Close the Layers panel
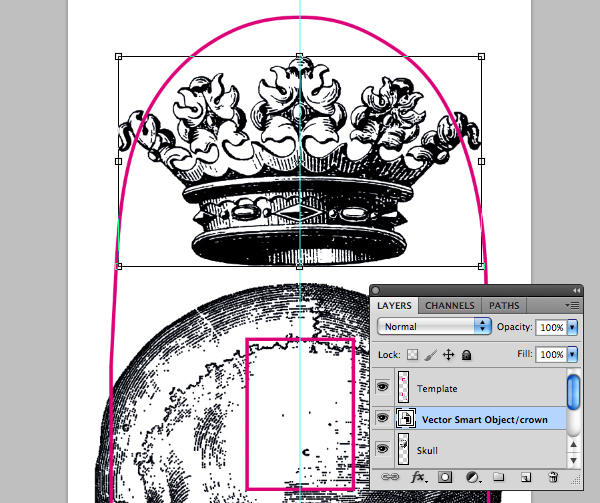Screen dimensions: 600x503 (375, 291)
